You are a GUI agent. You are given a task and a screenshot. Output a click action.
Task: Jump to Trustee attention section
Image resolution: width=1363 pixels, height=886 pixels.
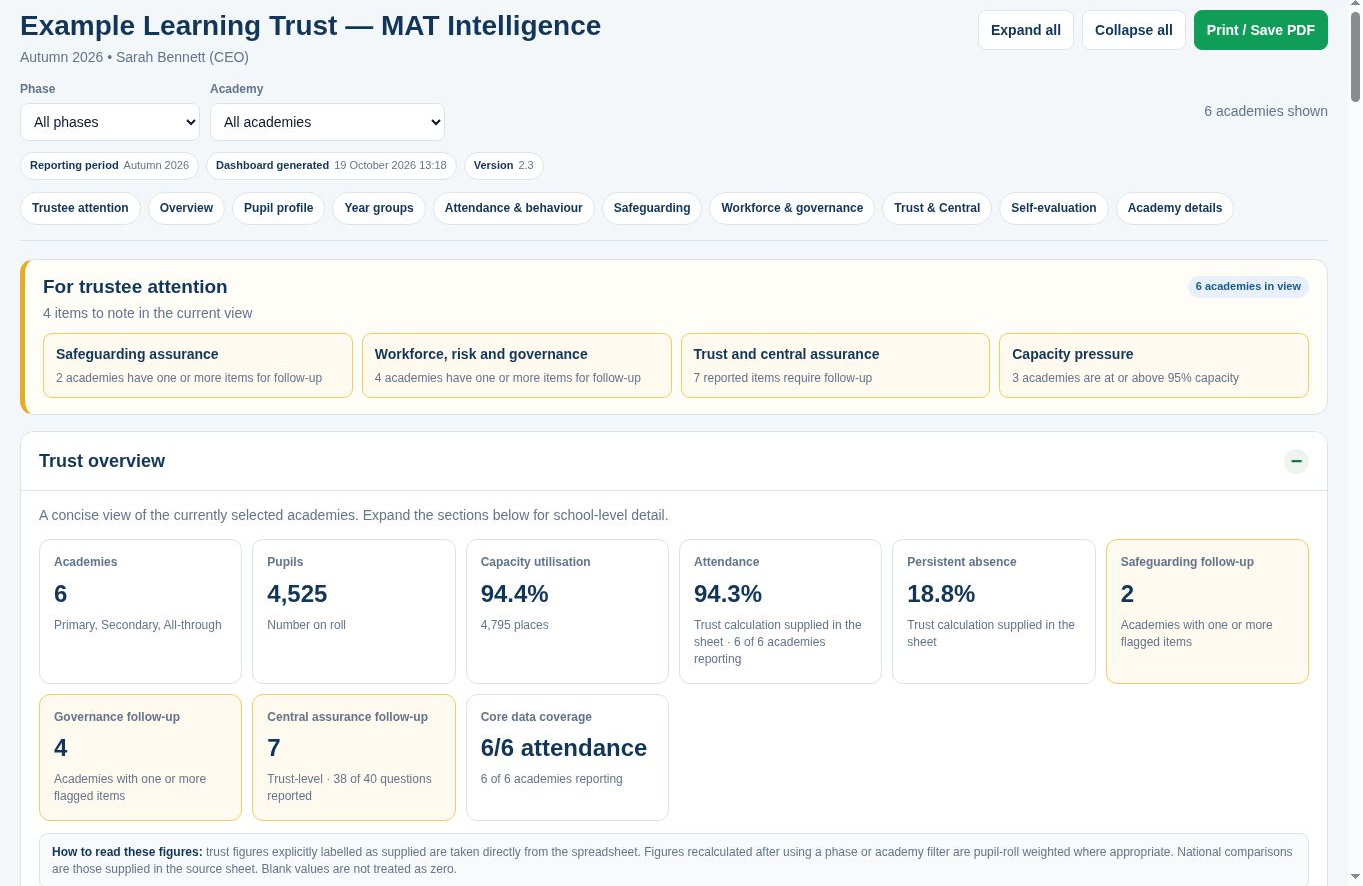point(80,208)
